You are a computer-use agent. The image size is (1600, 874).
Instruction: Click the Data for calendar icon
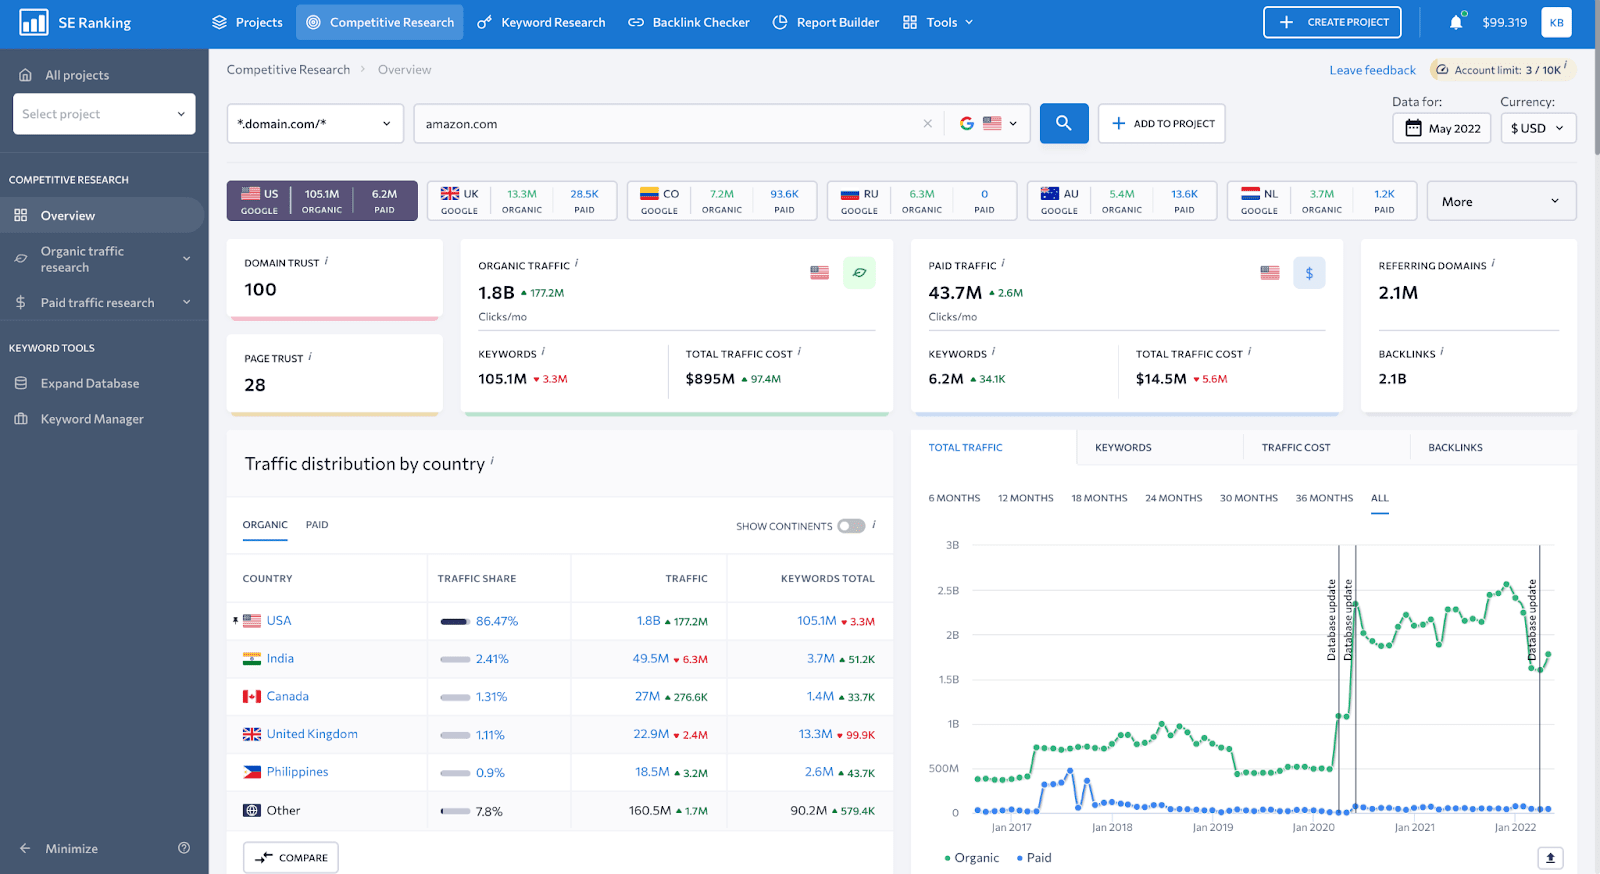point(1413,128)
